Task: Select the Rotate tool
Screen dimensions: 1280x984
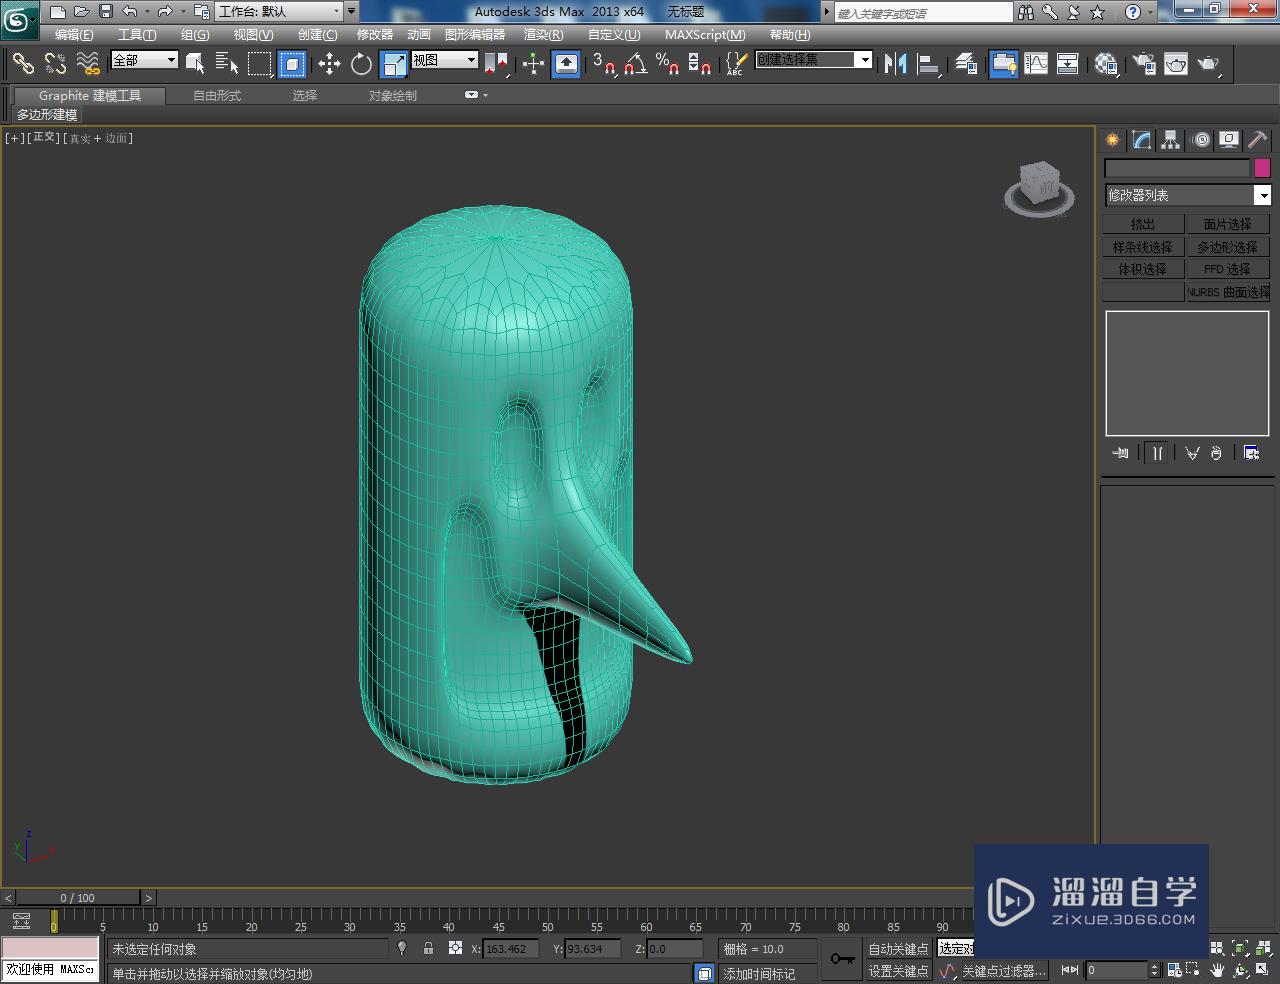Action: click(361, 64)
